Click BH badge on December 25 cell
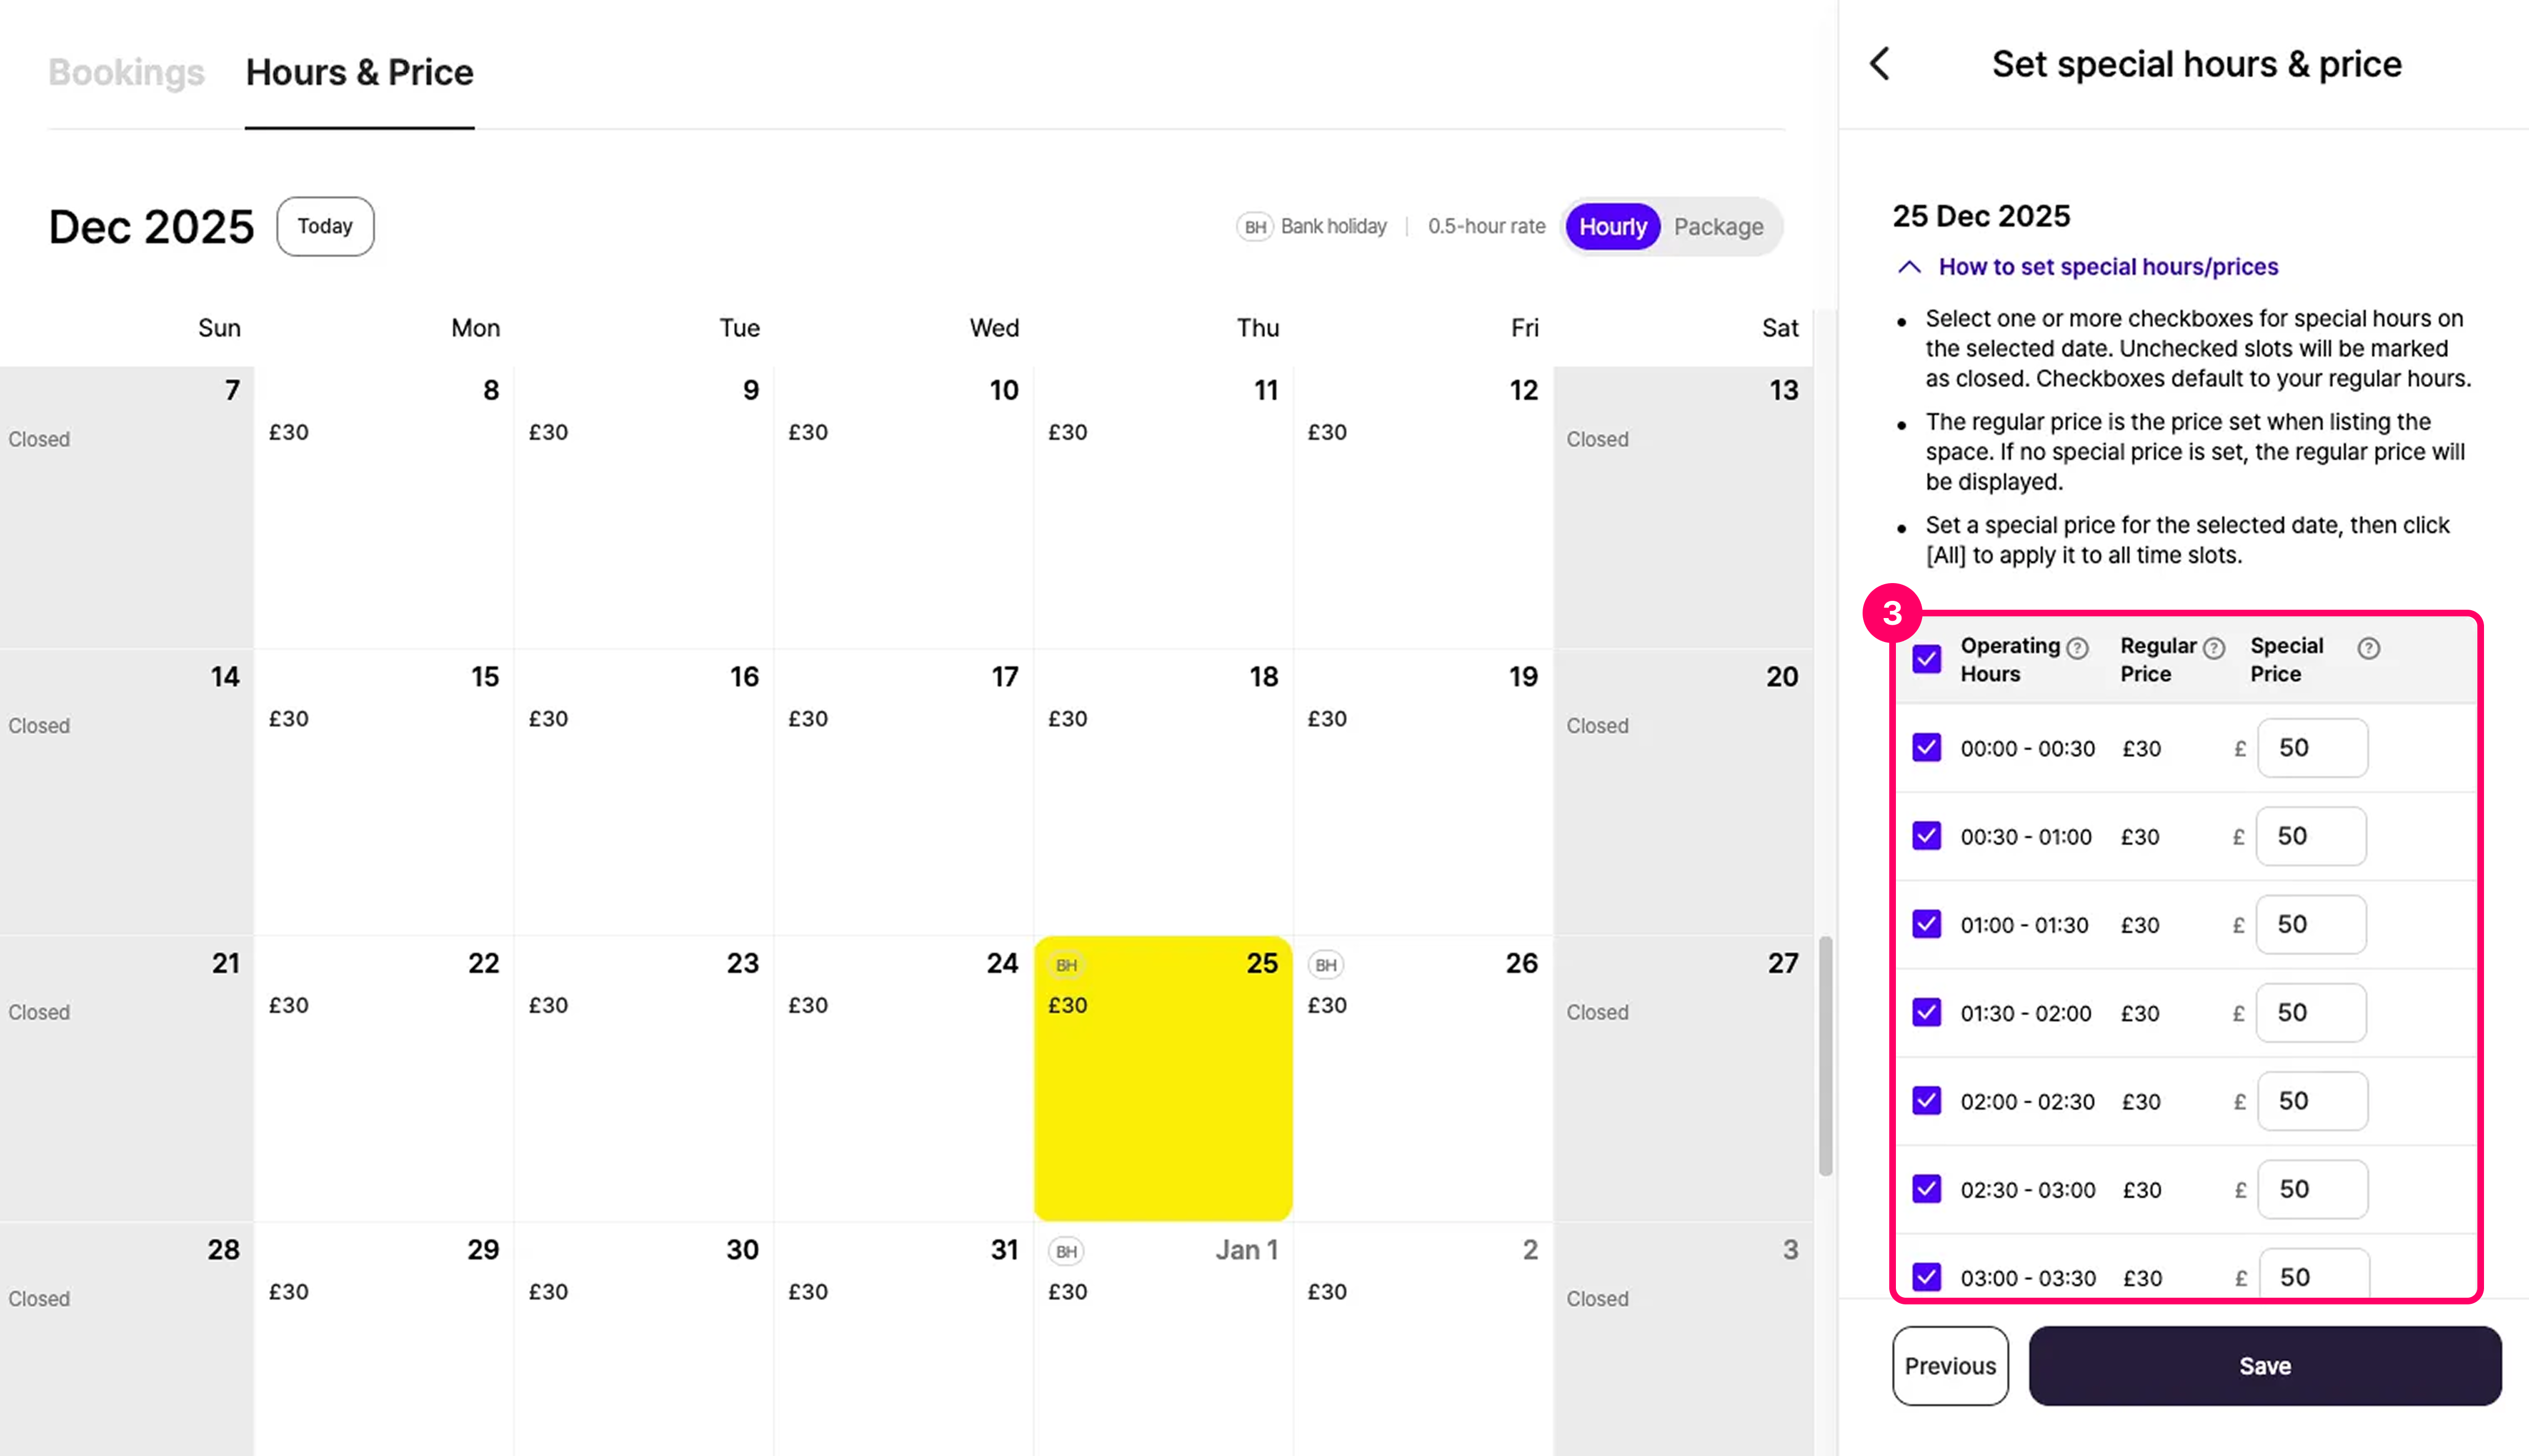 tap(1067, 965)
